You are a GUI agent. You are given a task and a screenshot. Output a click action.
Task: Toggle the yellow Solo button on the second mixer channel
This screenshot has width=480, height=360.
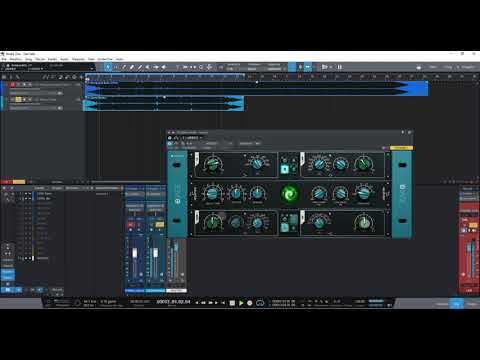[x=160, y=225]
